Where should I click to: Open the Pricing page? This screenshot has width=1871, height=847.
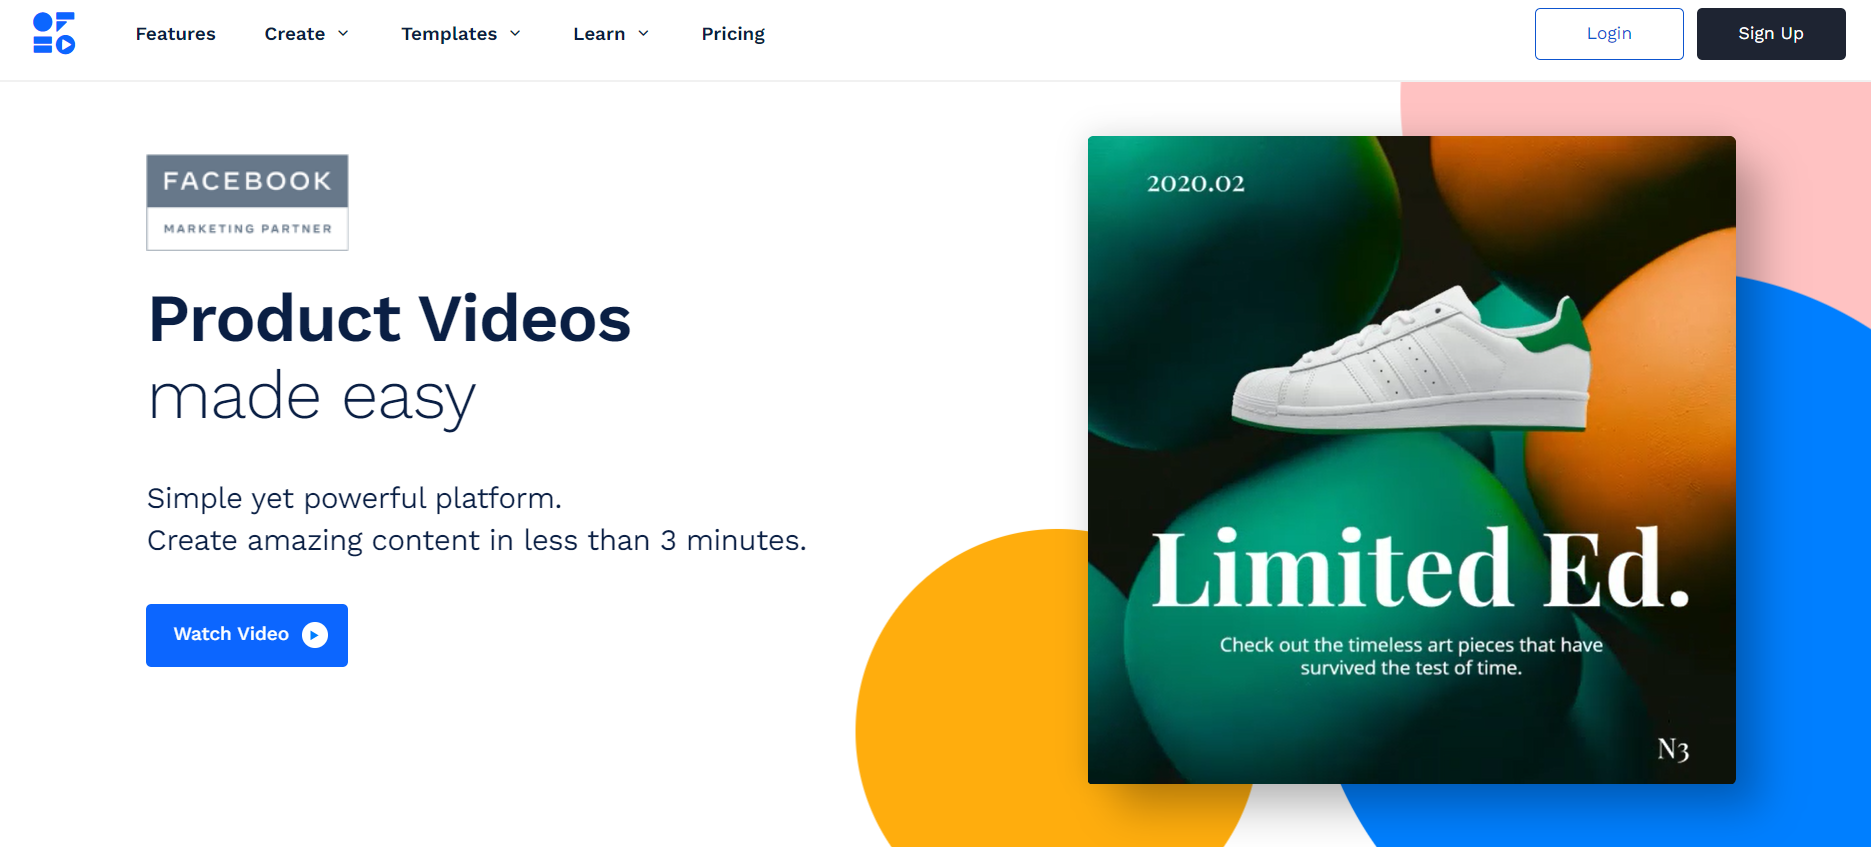pyautogui.click(x=733, y=34)
